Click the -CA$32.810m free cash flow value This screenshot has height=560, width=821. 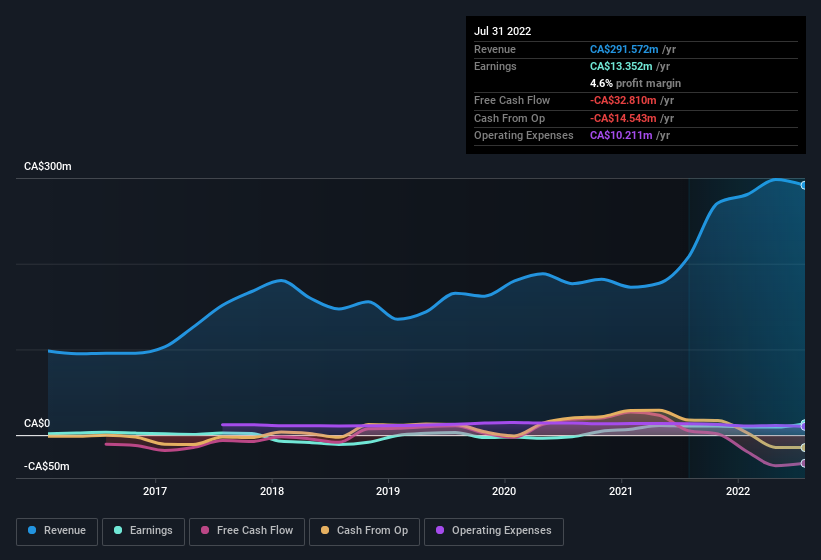[x=623, y=100]
